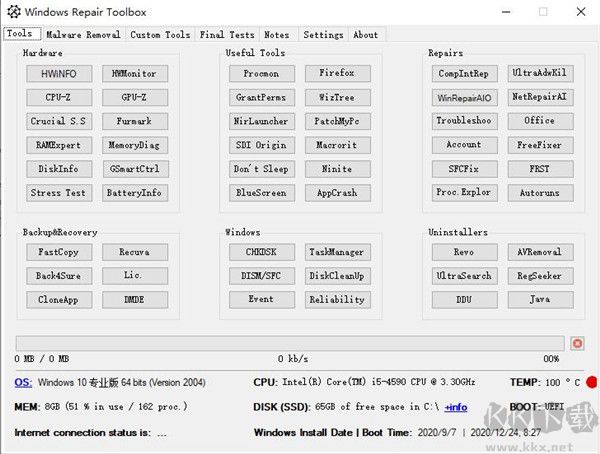600x454 pixels.
Task: Launch Autoruns
Action: [540, 193]
